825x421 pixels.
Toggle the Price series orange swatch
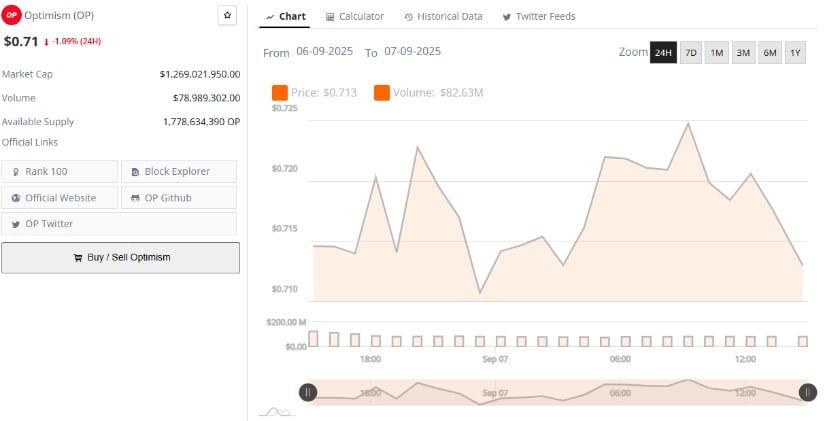tap(280, 93)
